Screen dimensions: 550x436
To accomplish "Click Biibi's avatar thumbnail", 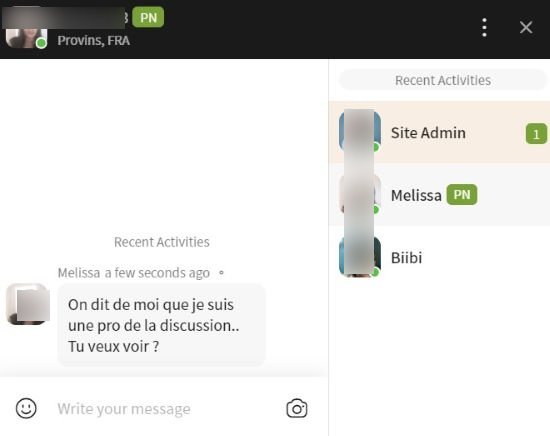I will tap(360, 257).
